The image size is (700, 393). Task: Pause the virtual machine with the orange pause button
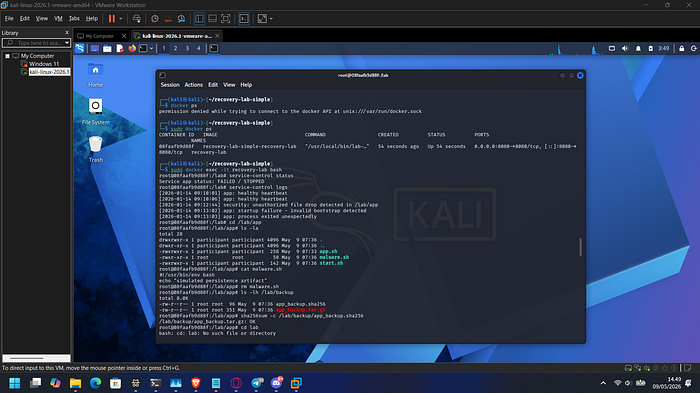[x=112, y=19]
